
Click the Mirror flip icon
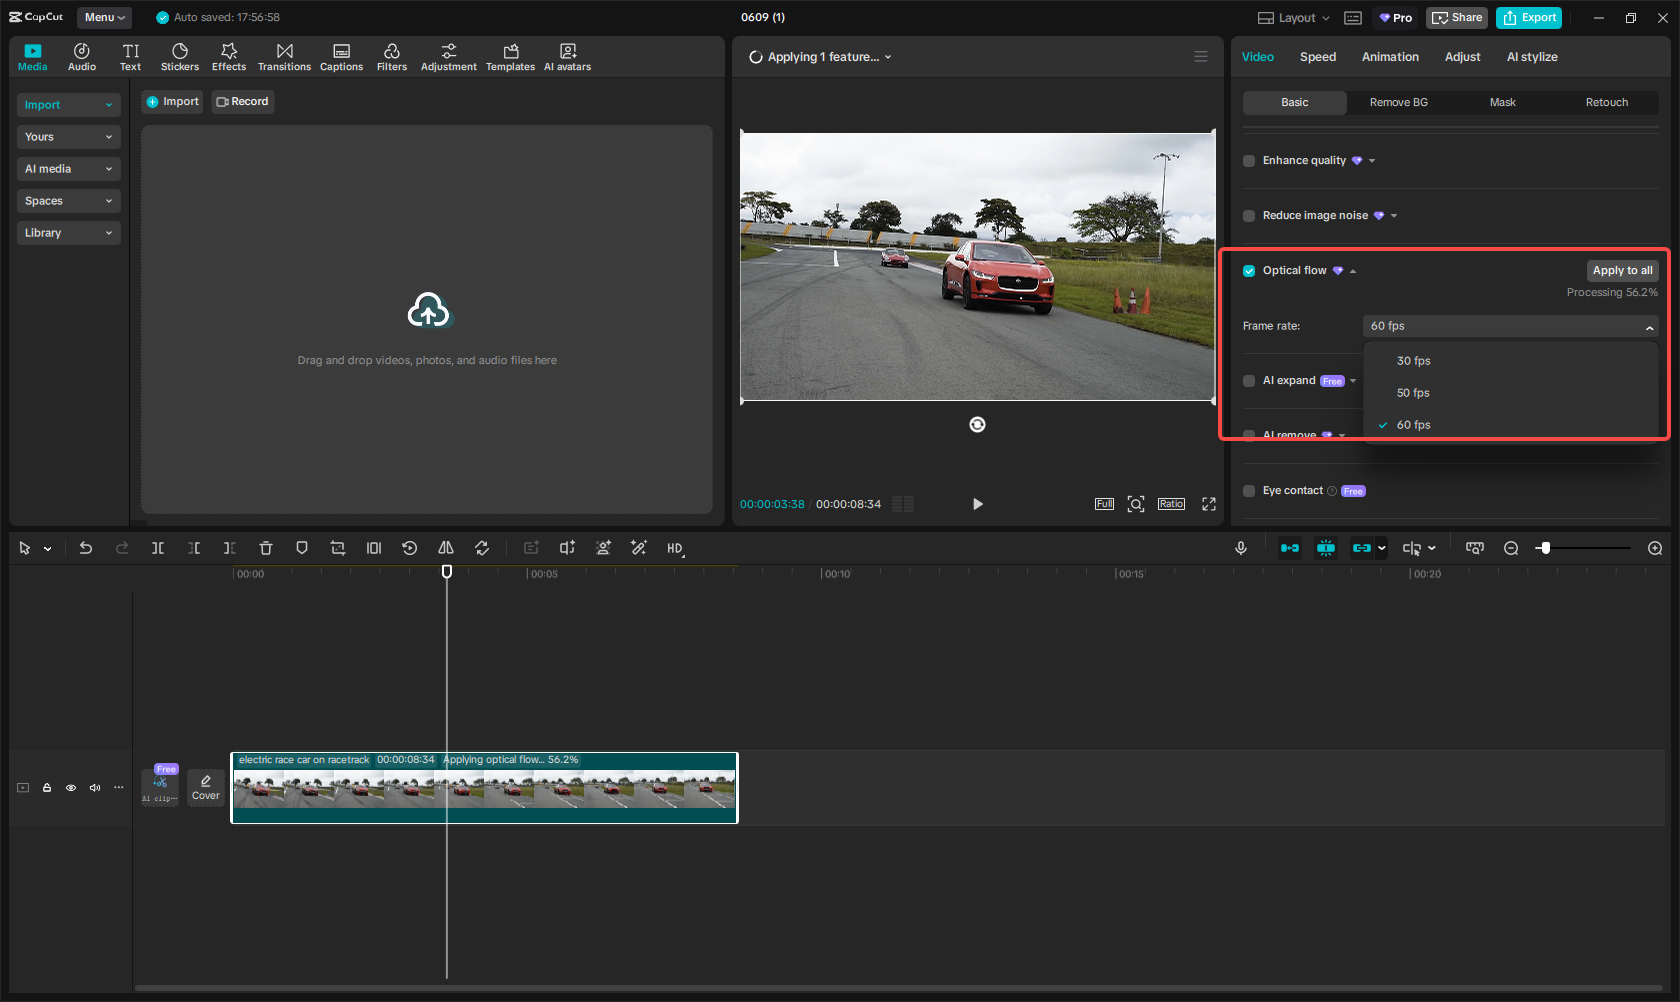pos(446,548)
